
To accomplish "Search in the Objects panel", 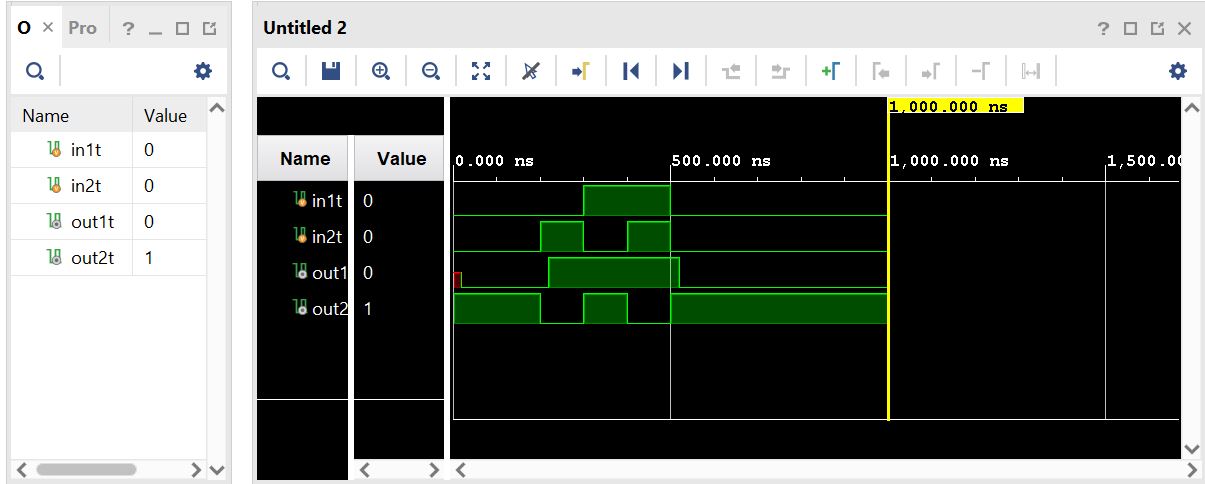I will (35, 71).
